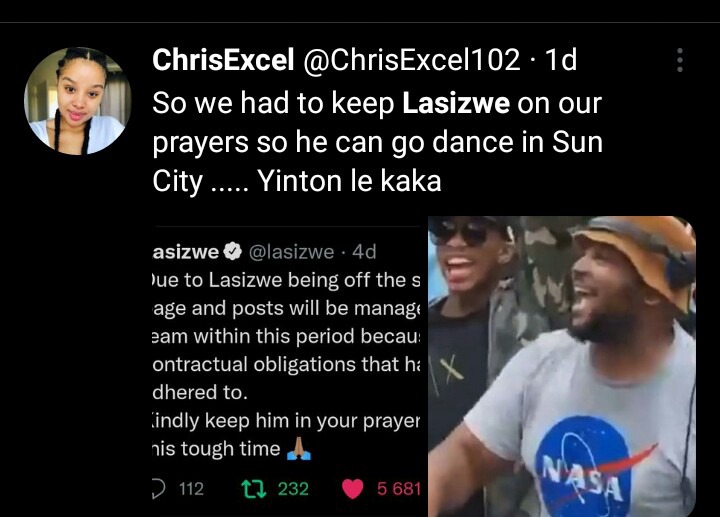Open the 1d tweet timestamp
Screen dimensions: 720x517
point(560,60)
